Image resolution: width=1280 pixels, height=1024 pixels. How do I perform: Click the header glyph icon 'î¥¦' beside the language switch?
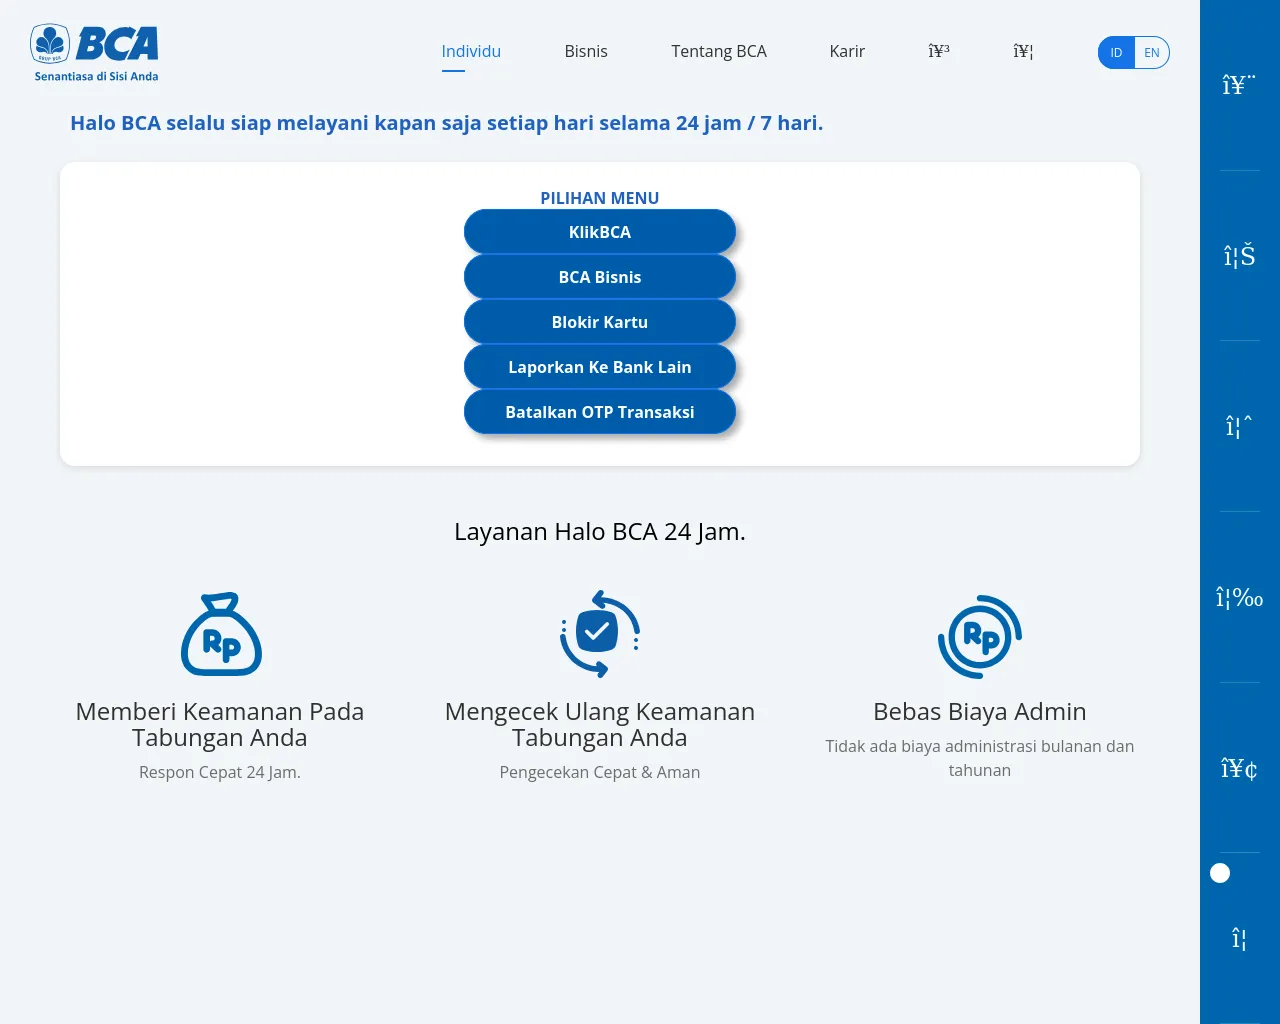[x=1023, y=51]
